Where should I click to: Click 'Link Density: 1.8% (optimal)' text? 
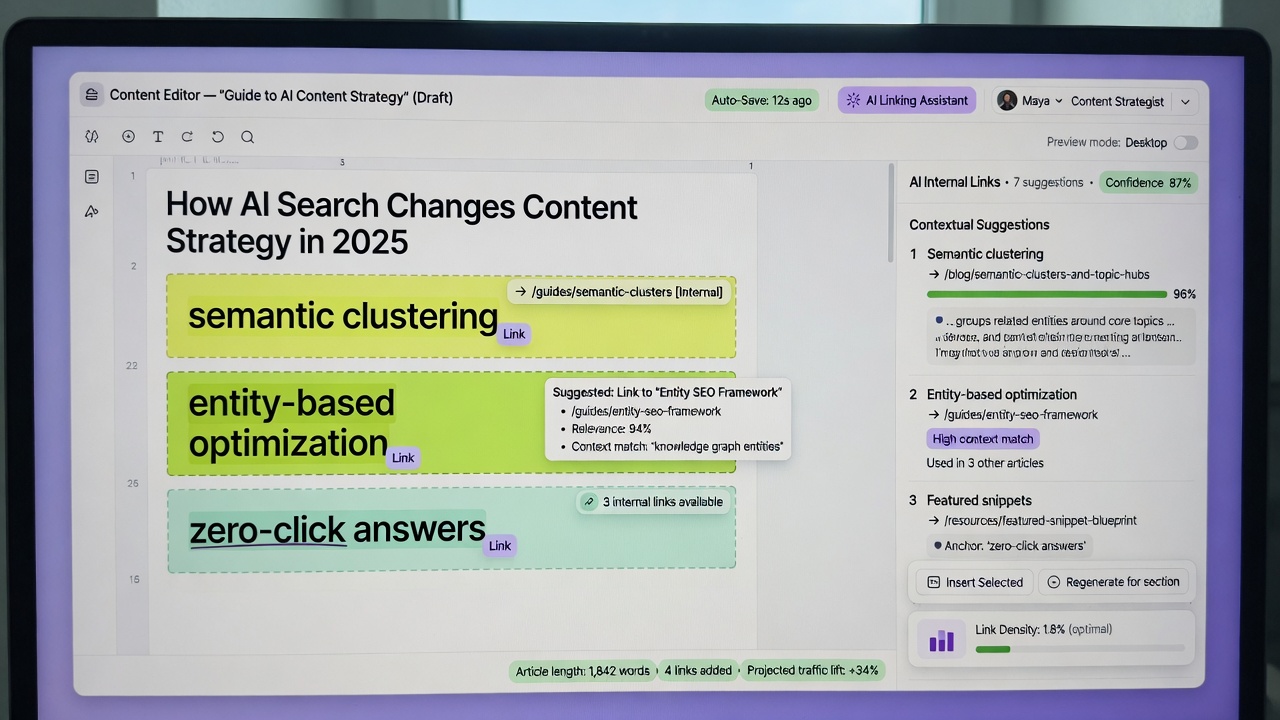[x=1044, y=629]
